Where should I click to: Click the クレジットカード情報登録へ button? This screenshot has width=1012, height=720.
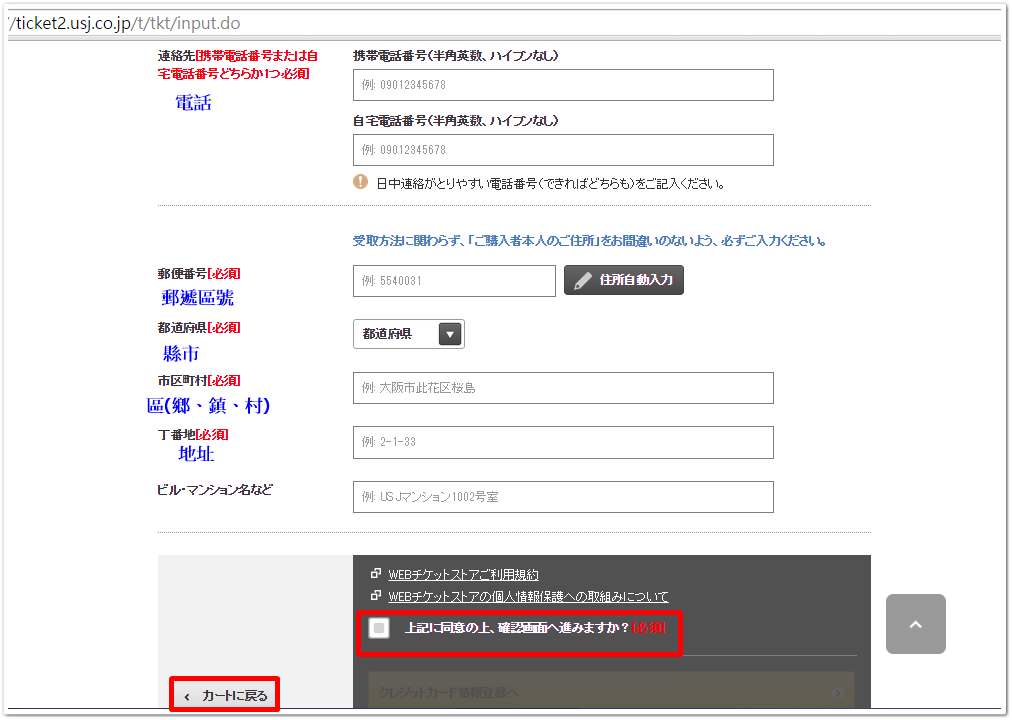pos(611,692)
